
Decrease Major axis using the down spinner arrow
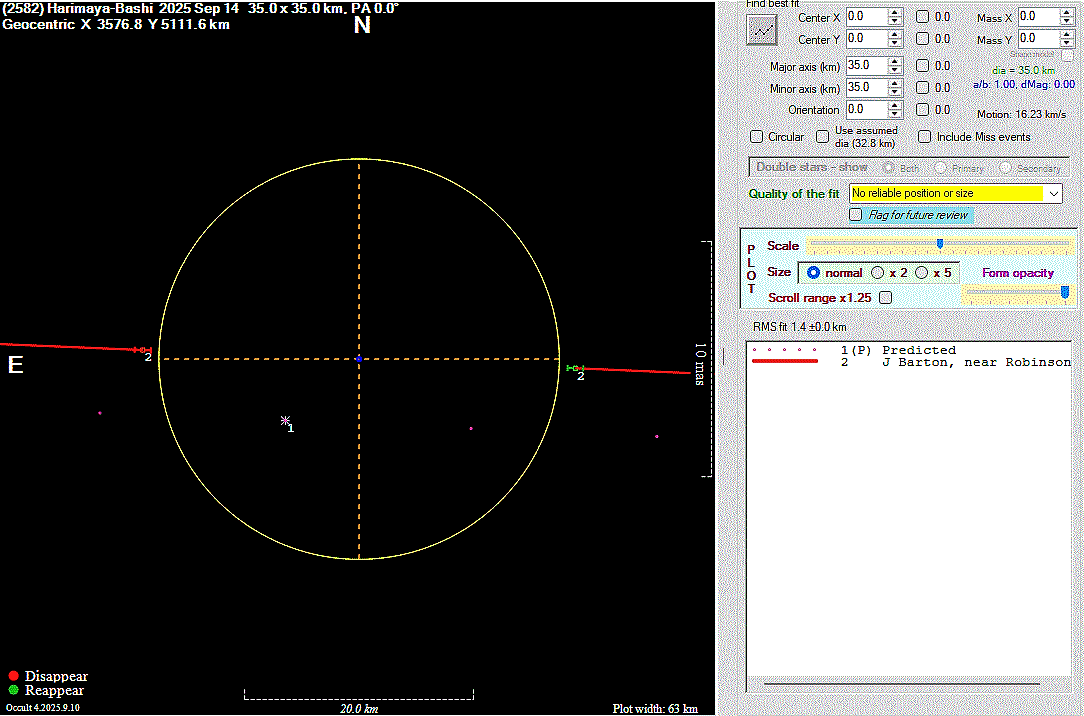(894, 70)
